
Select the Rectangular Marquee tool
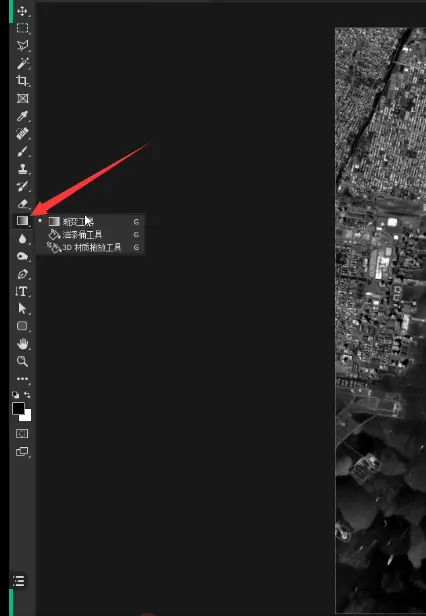[x=22, y=28]
